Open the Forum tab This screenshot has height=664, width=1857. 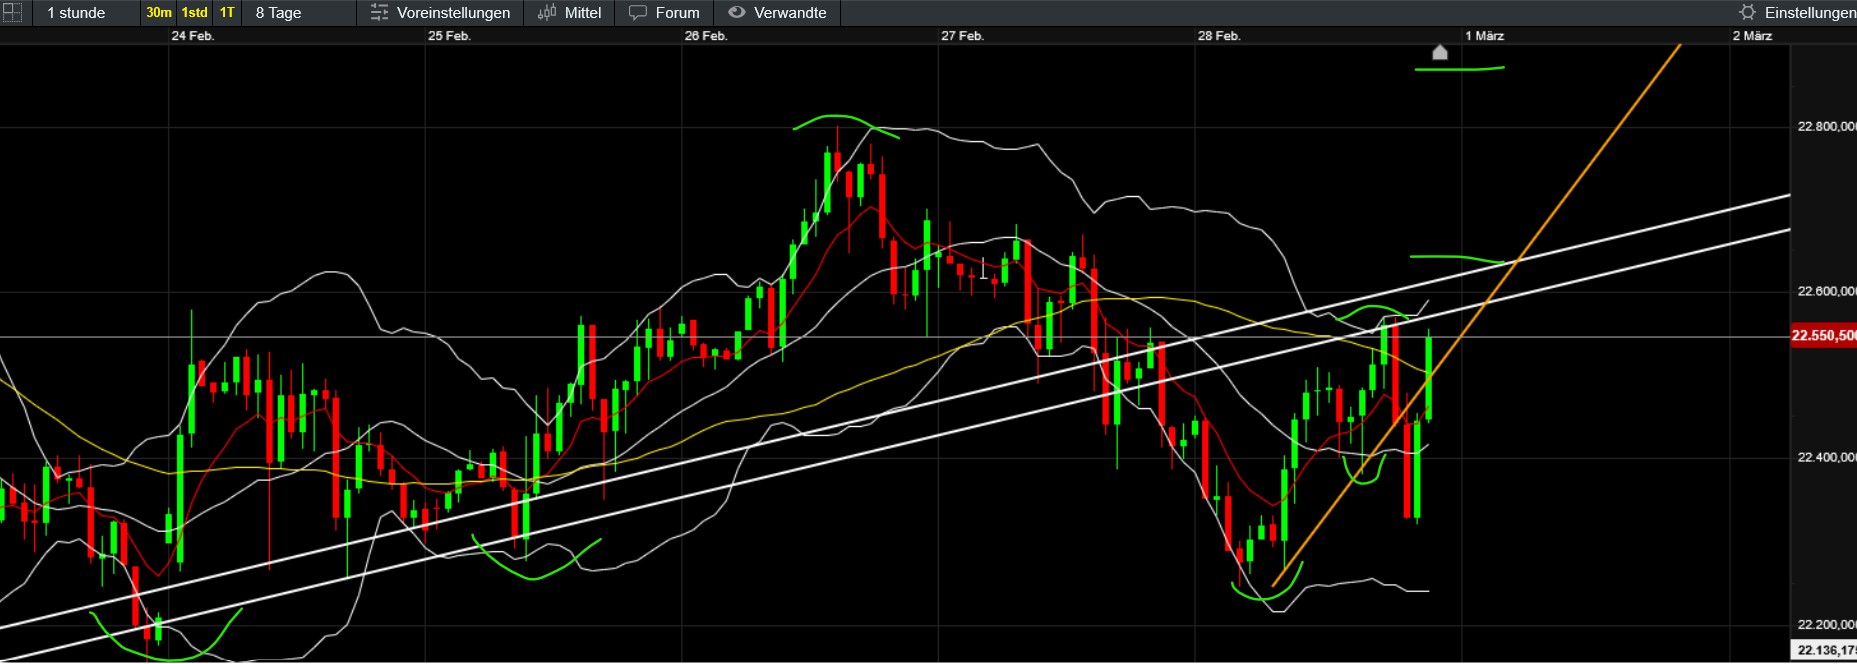677,13
